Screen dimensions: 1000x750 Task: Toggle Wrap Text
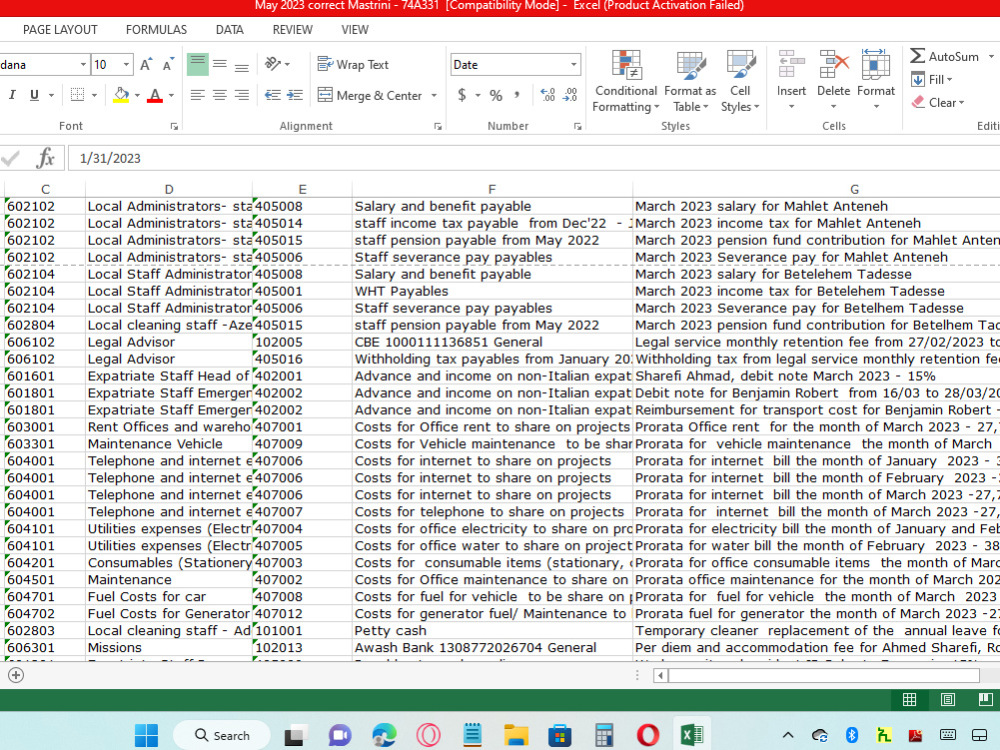tap(353, 64)
